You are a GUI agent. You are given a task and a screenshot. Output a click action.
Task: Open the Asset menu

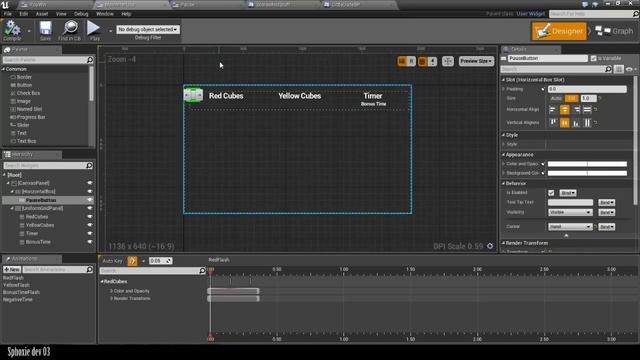click(42, 14)
